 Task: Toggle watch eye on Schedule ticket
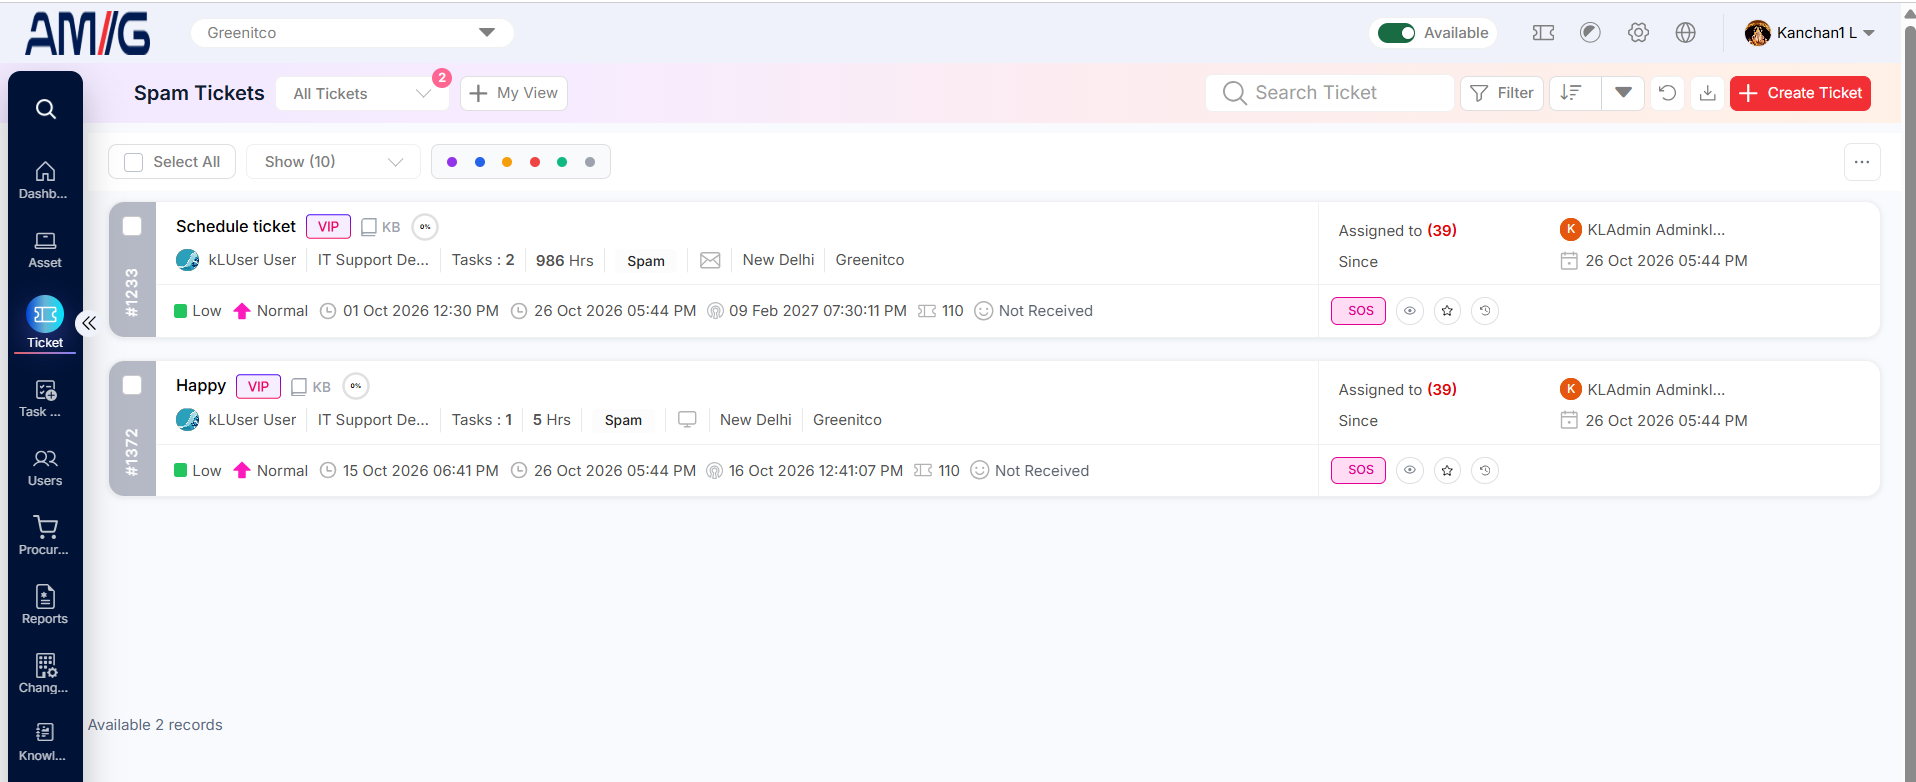pos(1410,311)
